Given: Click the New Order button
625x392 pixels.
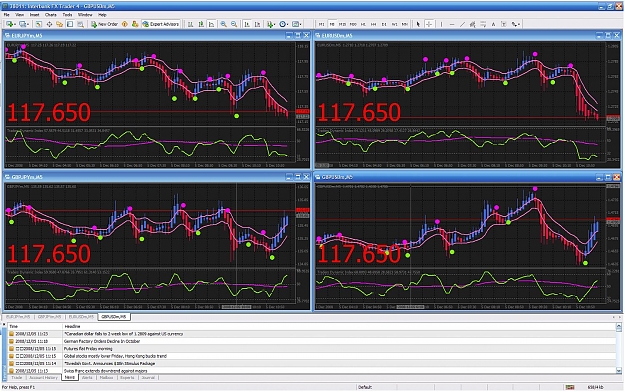Looking at the screenshot, I should tap(104, 24).
